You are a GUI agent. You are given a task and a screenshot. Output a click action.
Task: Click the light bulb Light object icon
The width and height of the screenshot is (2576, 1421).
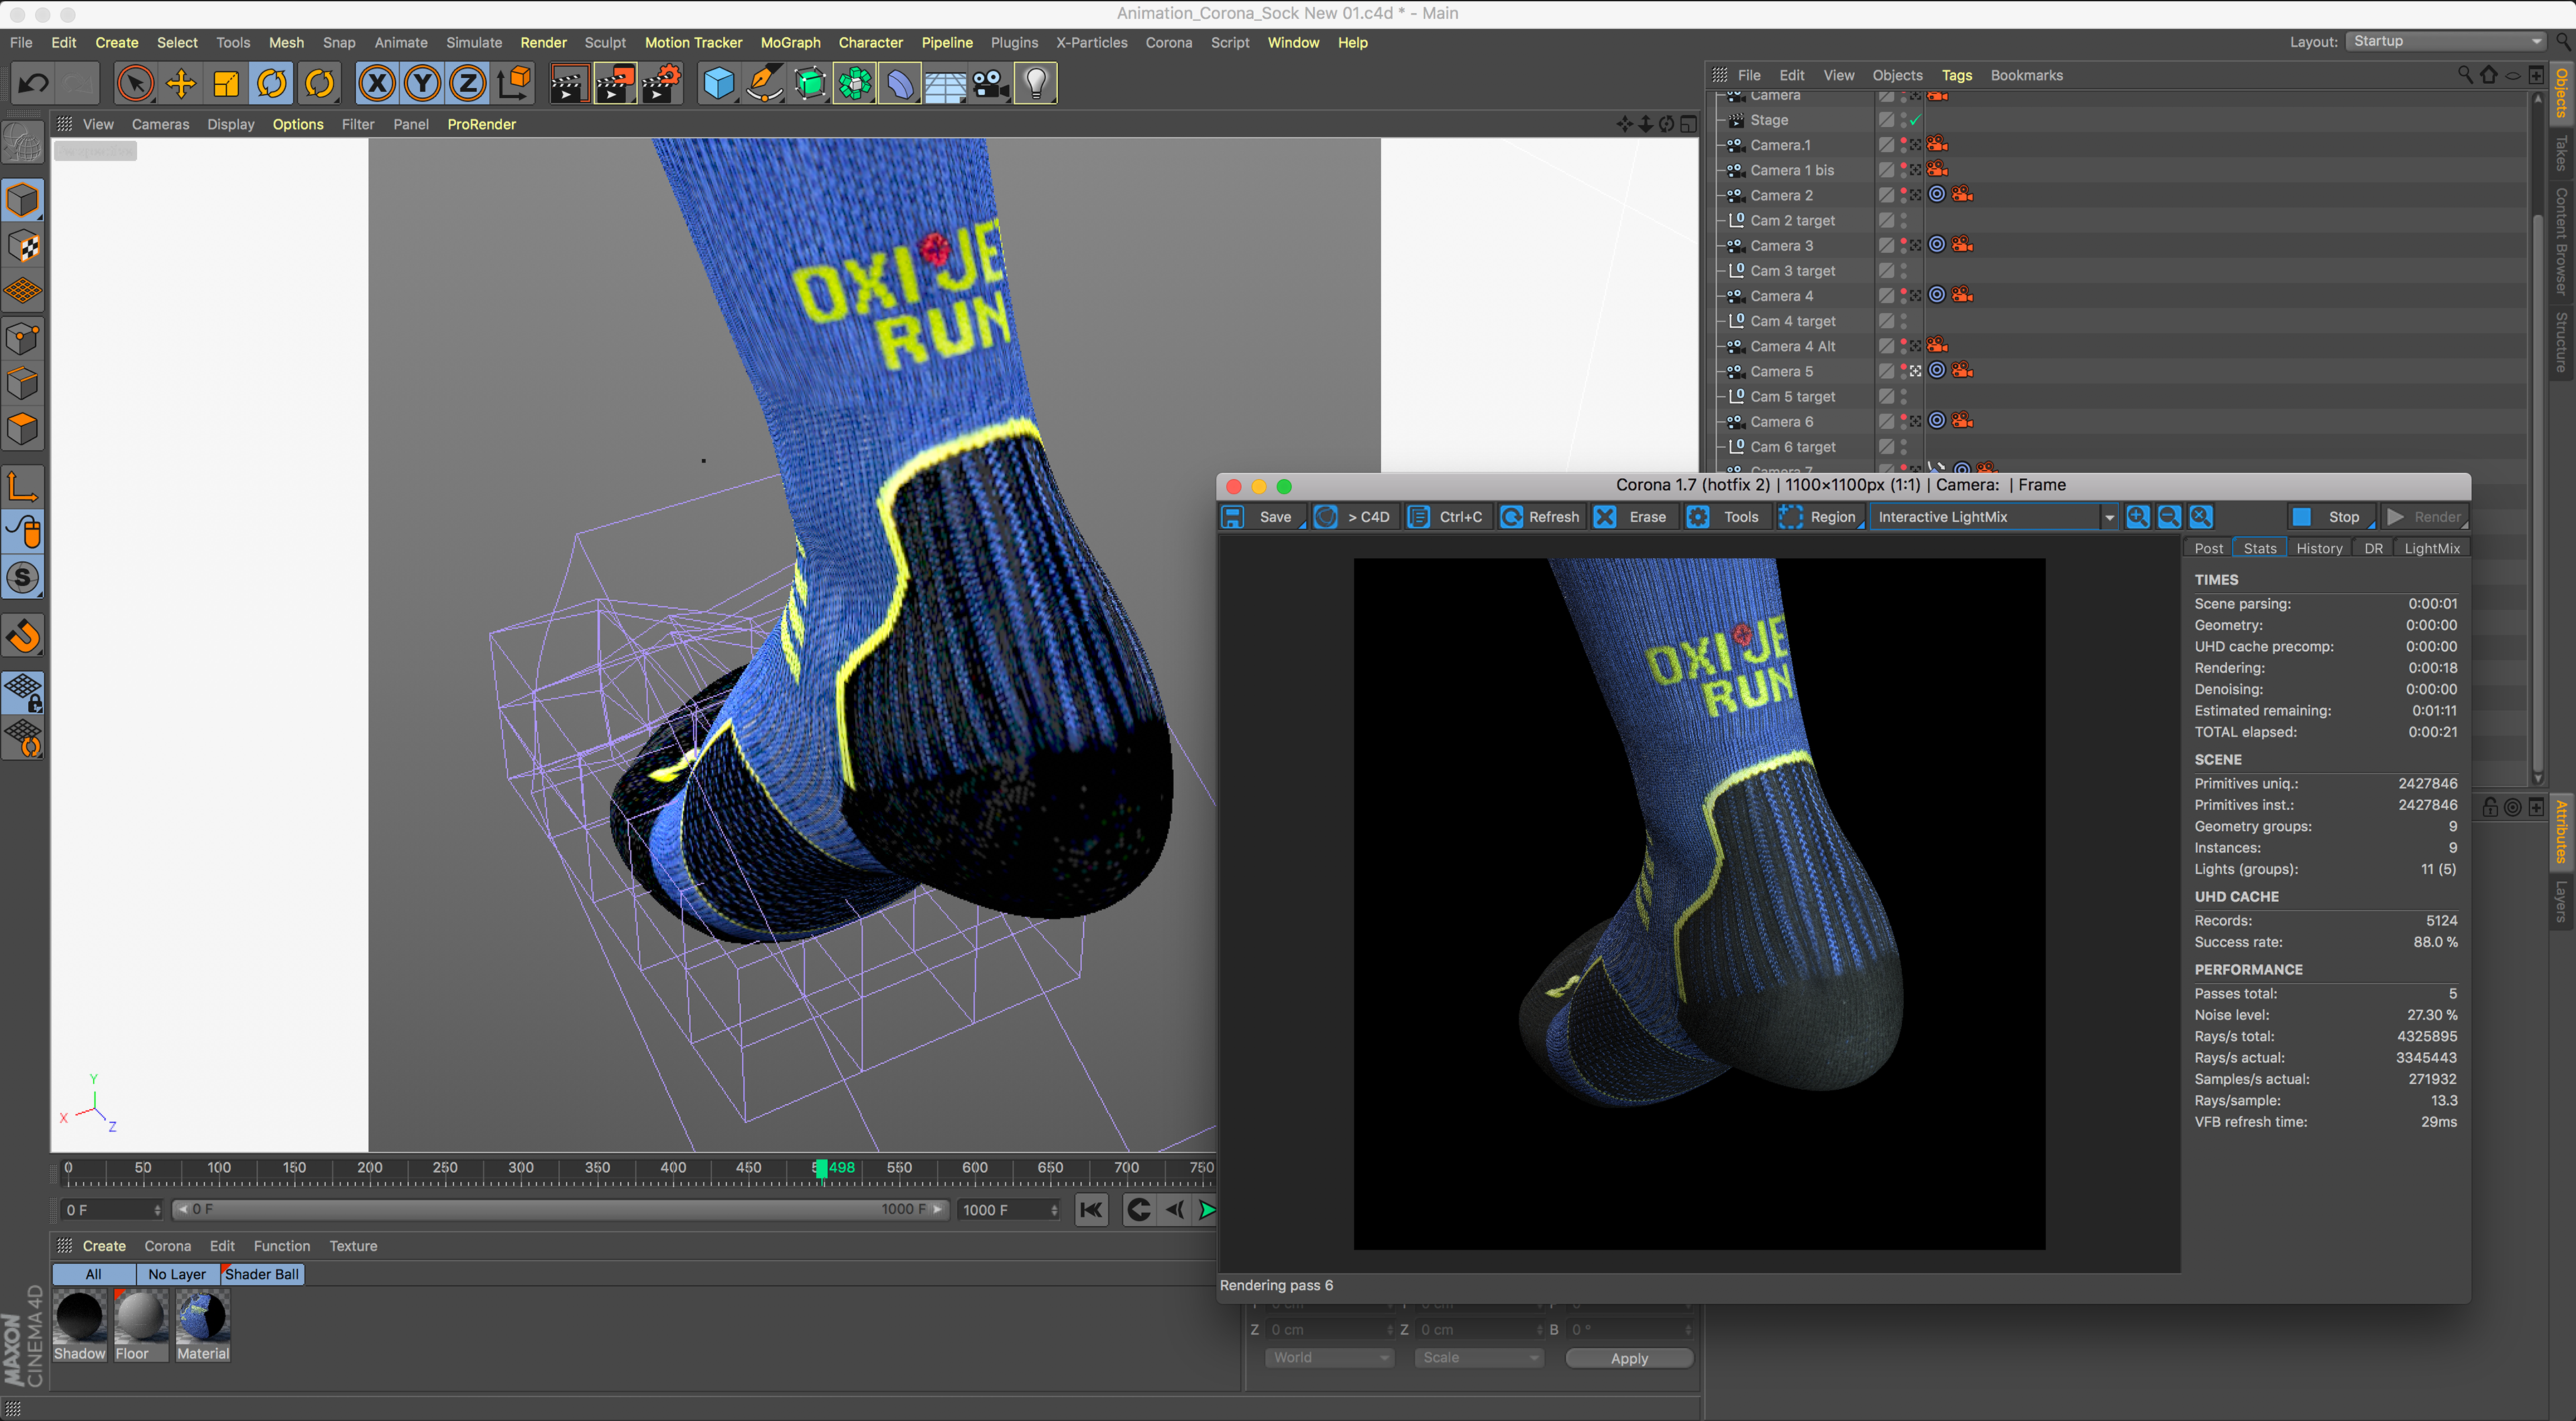1036,84
